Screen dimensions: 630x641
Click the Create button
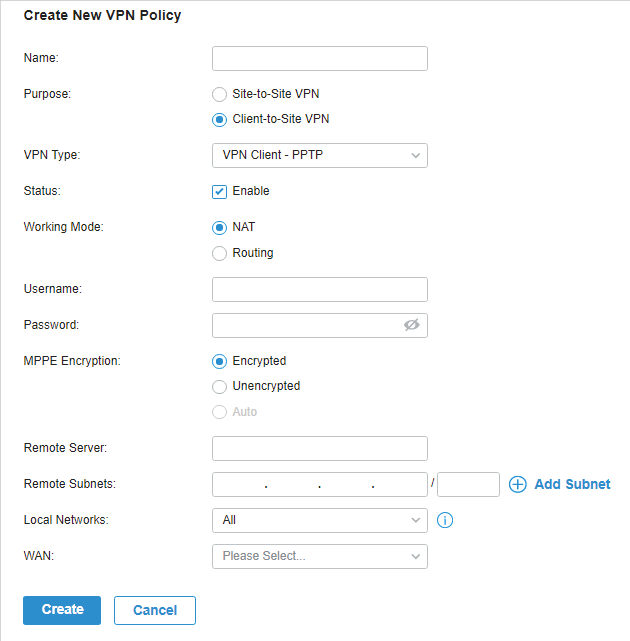pyautogui.click(x=62, y=610)
